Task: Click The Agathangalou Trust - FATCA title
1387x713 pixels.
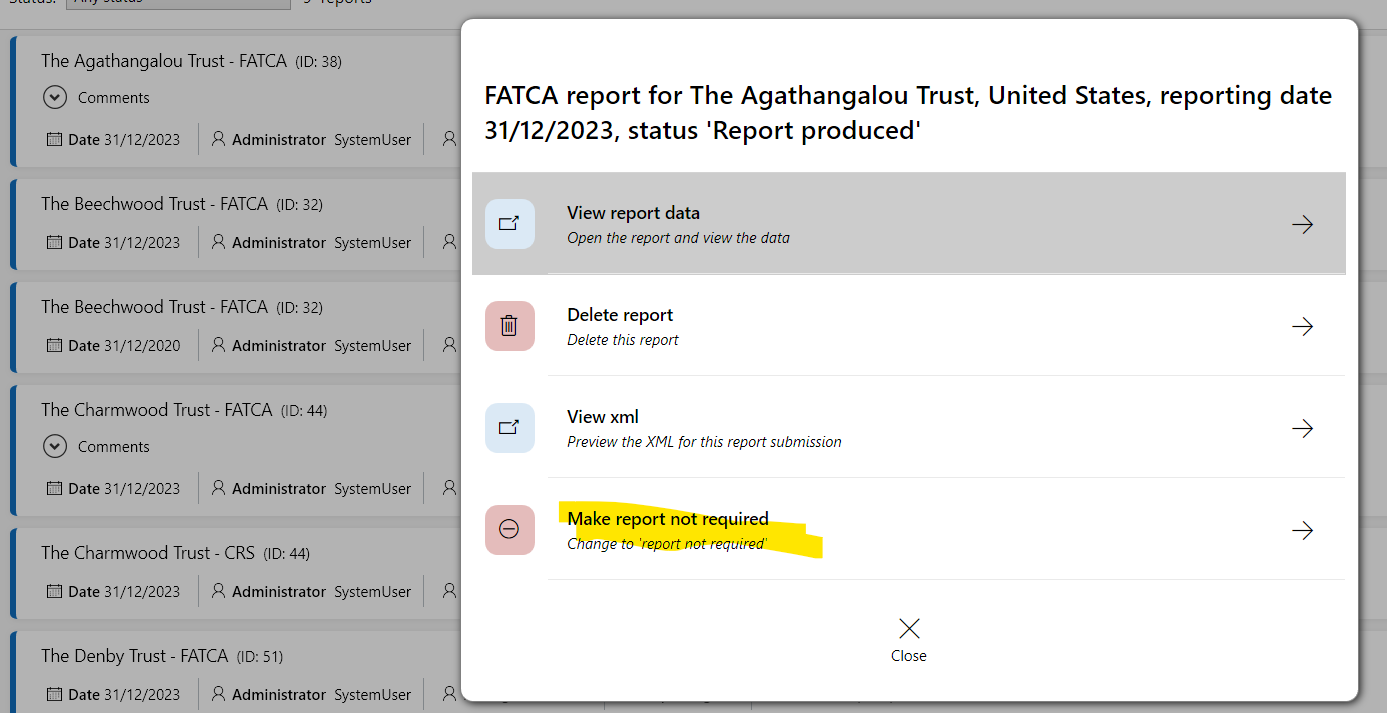Action: click(165, 61)
